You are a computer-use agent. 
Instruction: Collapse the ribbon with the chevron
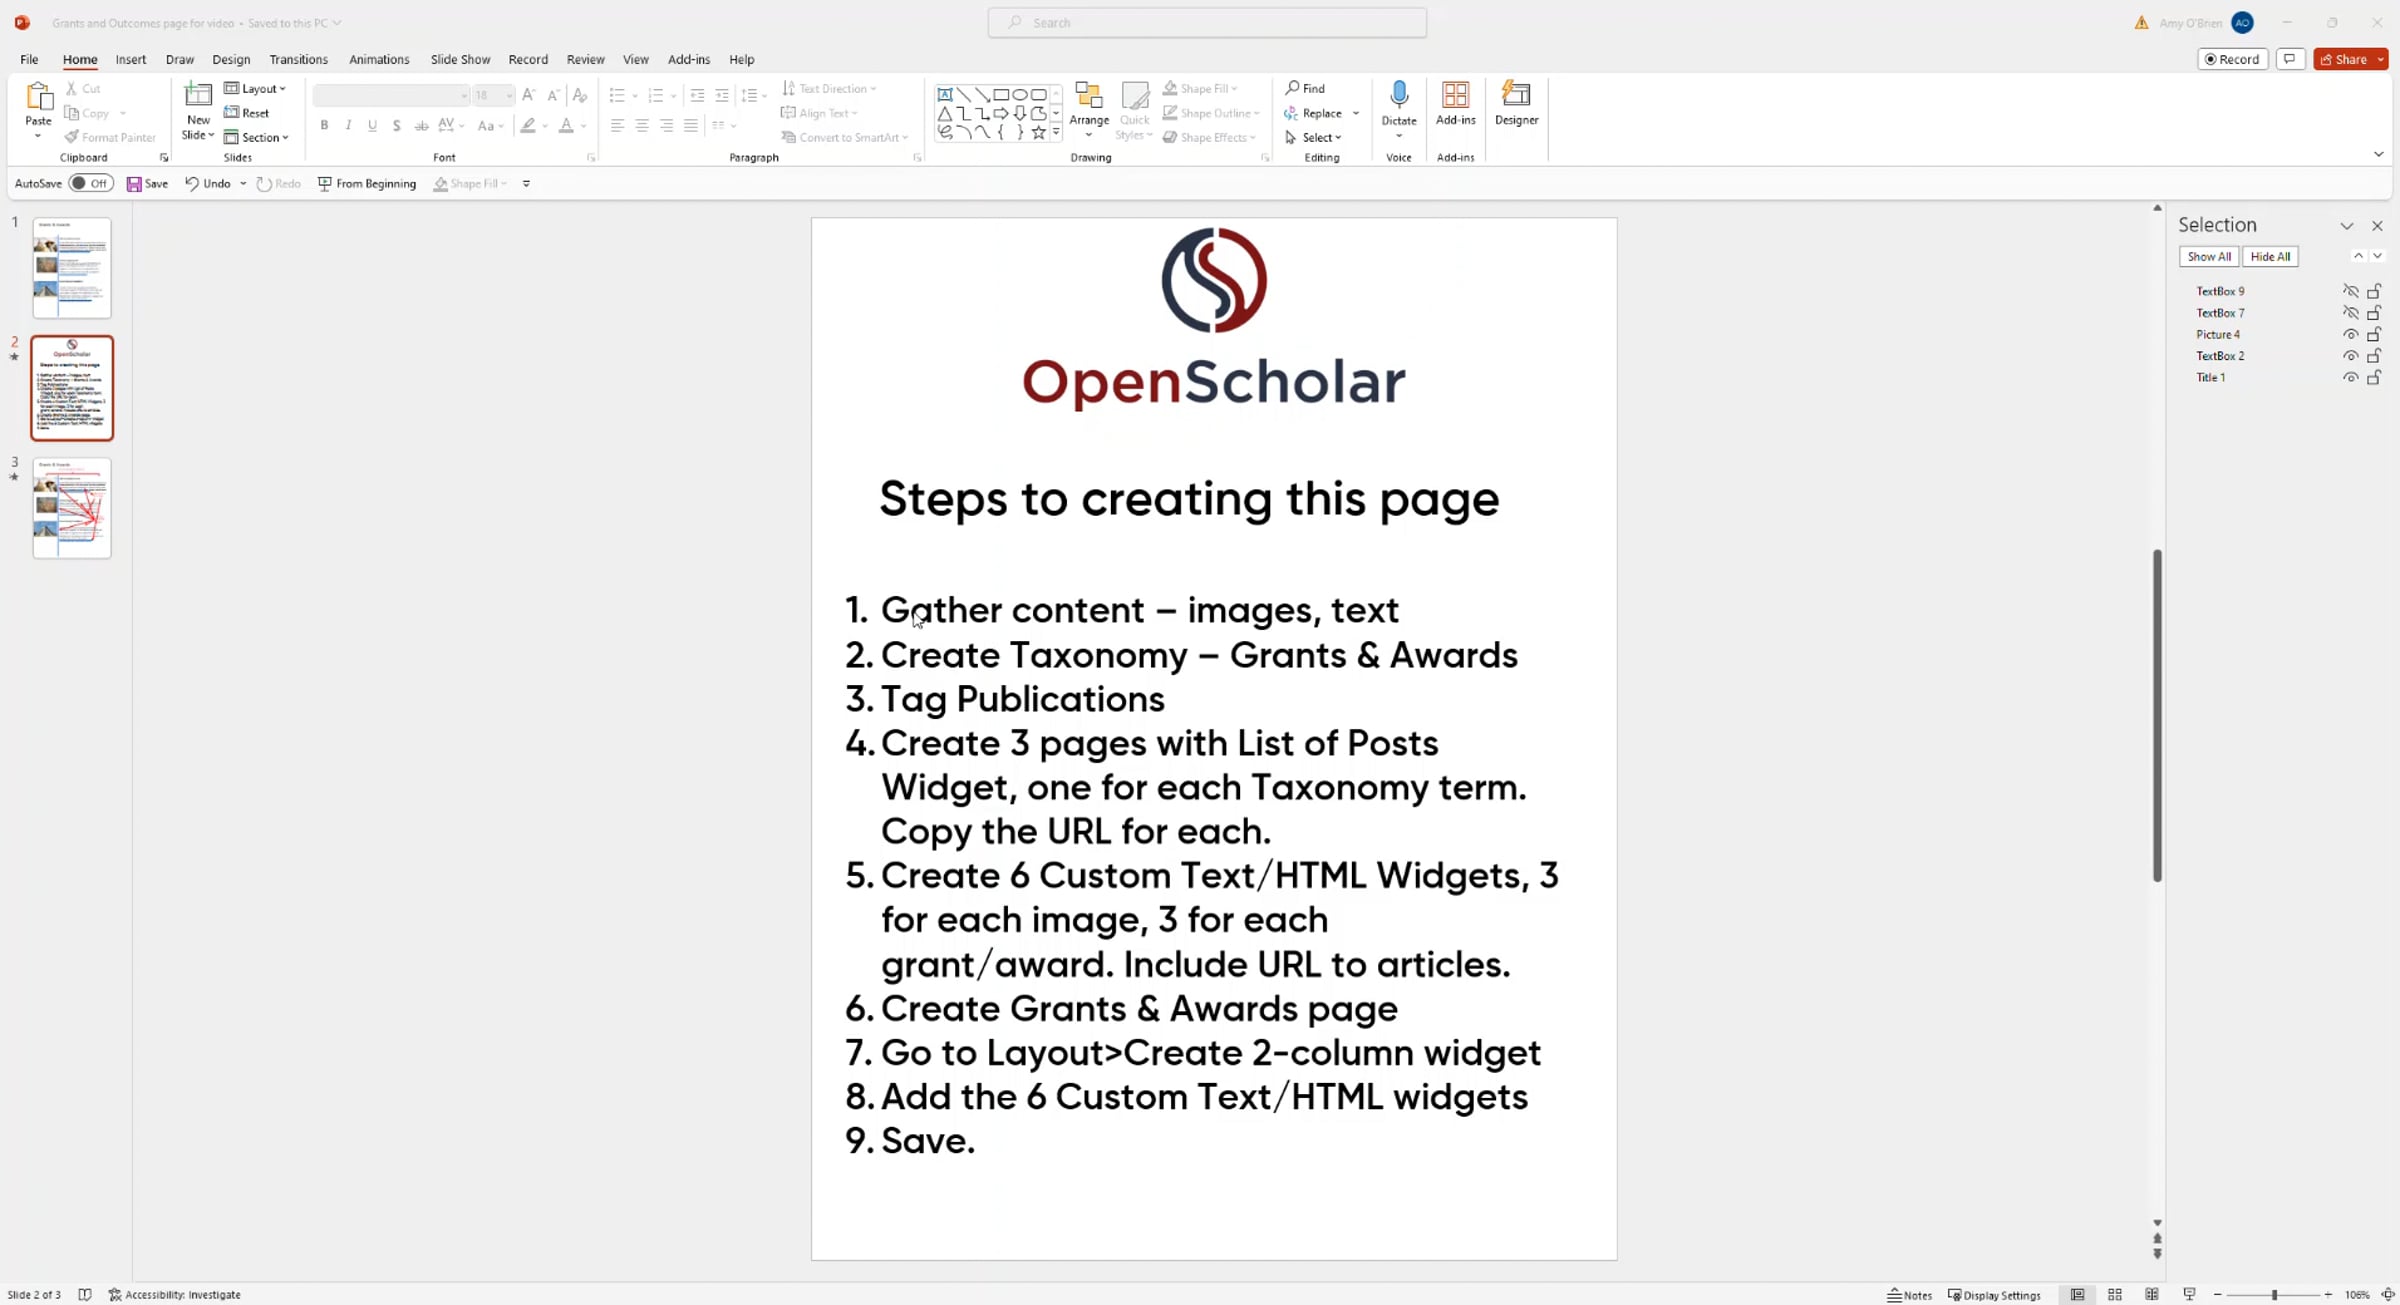click(2379, 154)
